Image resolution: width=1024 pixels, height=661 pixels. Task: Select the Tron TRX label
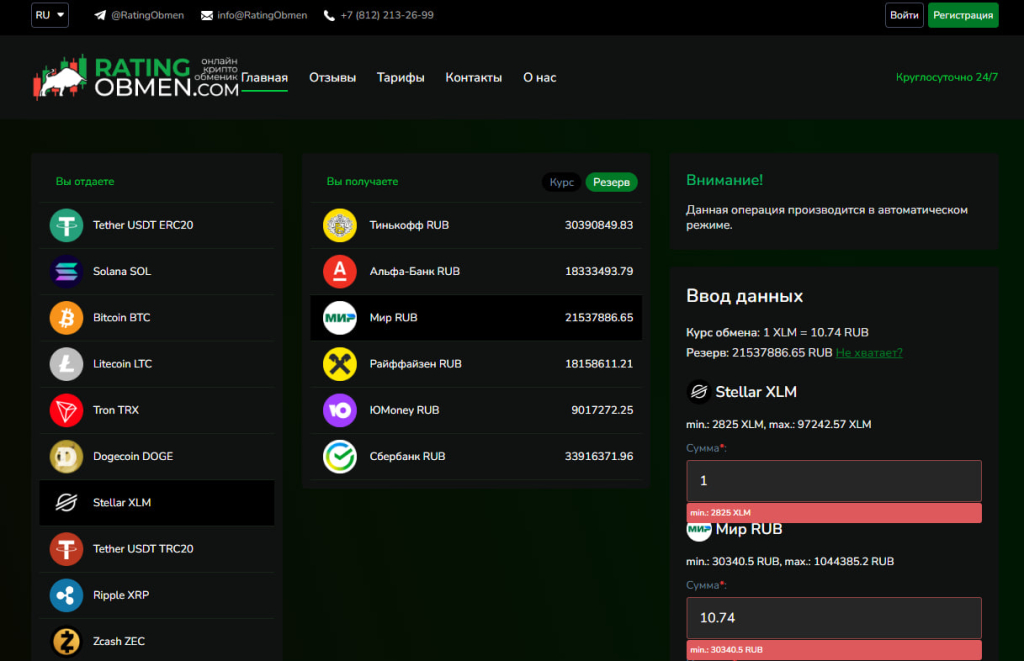tap(116, 411)
